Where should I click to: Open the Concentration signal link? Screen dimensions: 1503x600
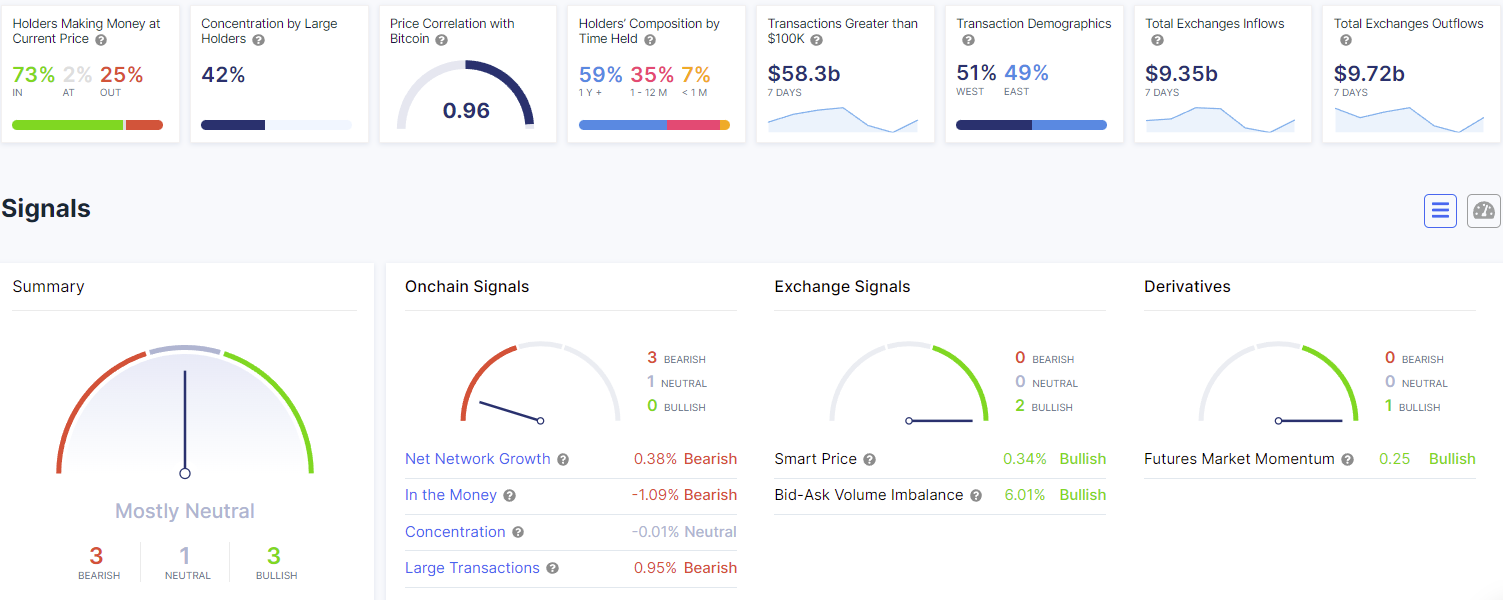(x=455, y=532)
